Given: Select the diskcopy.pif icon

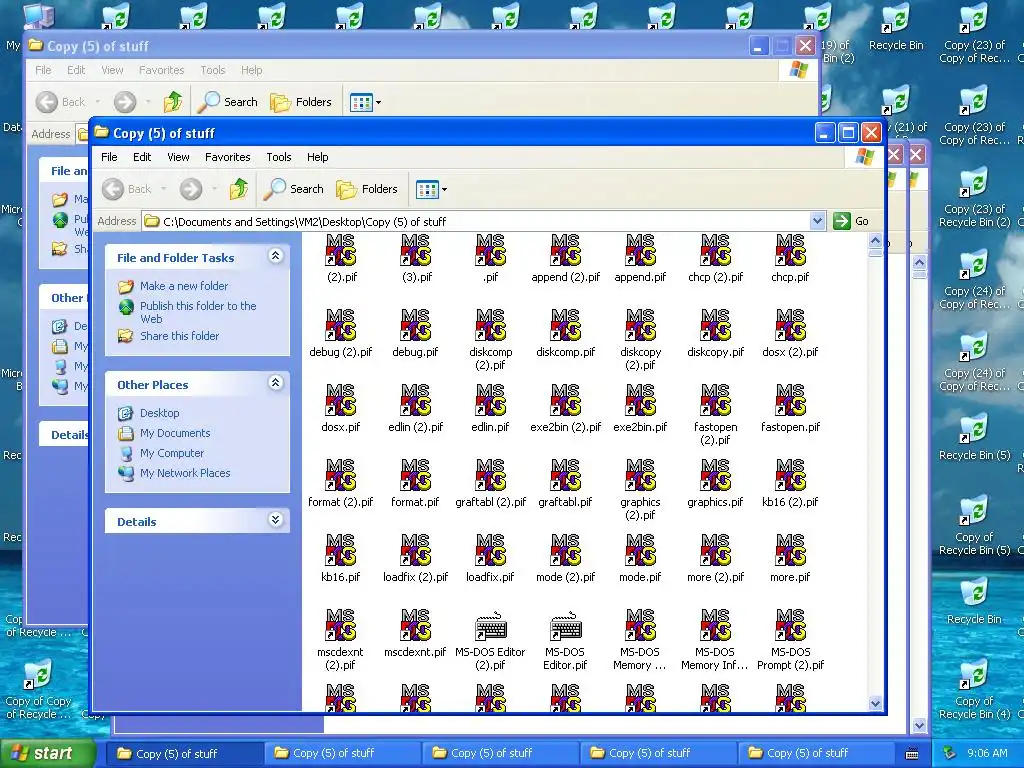Looking at the screenshot, I should click(715, 325).
